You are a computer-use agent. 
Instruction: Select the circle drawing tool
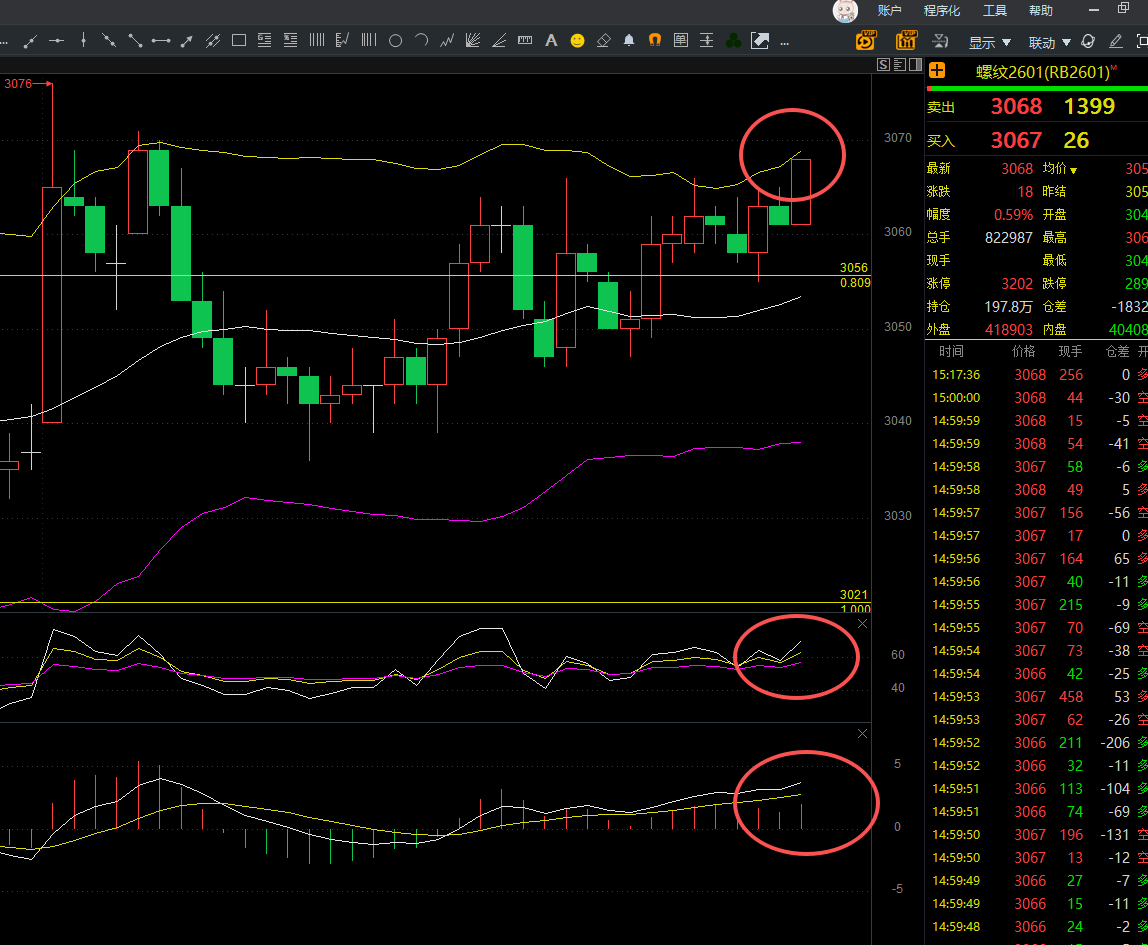point(395,41)
